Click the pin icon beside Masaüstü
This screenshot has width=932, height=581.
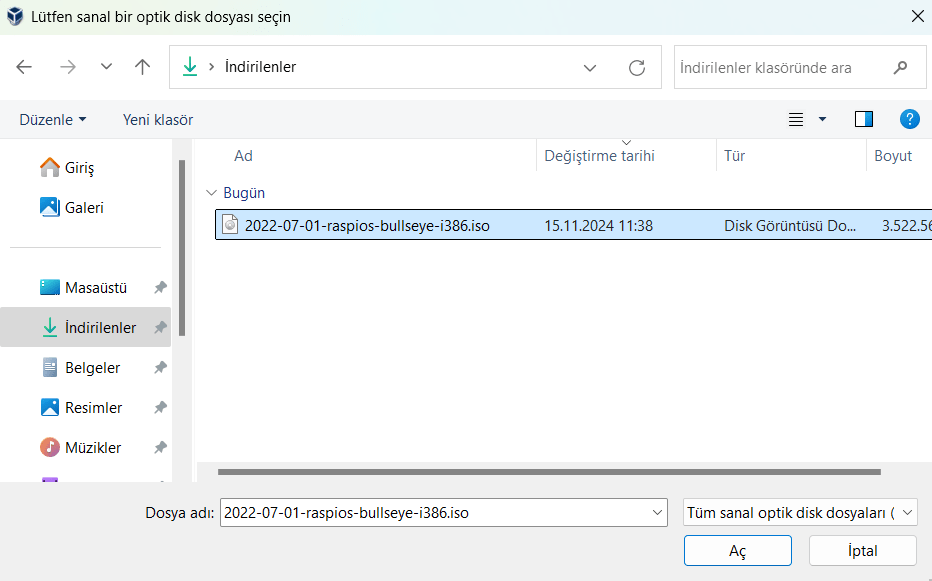tap(159, 288)
